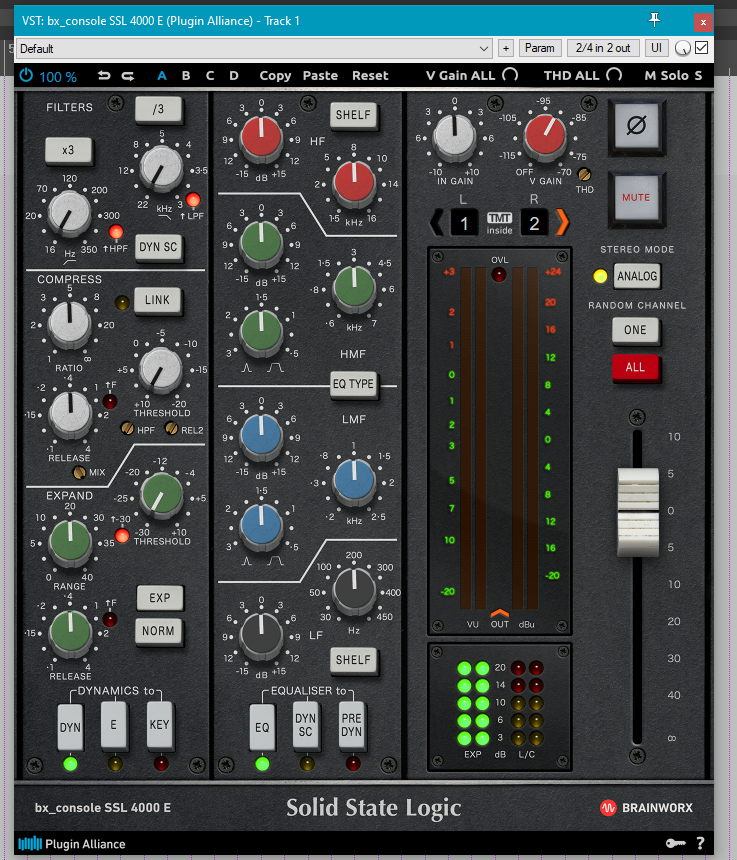Screen dimensions: 737x860
Task: Toggle the DYN SC filter button
Action: (158, 247)
